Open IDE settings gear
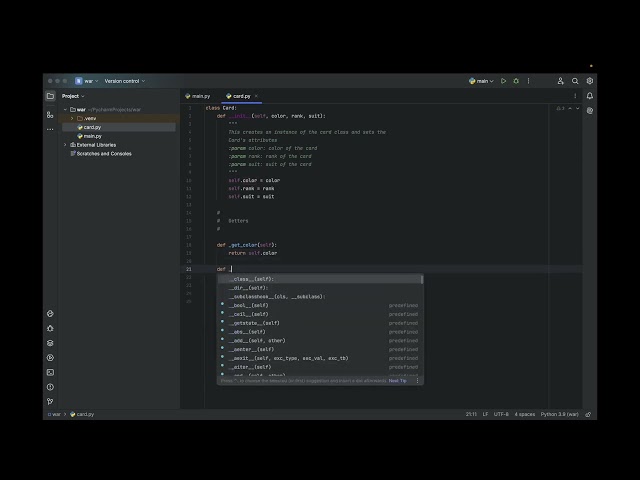Screen dimensions: 640x480 (590, 81)
